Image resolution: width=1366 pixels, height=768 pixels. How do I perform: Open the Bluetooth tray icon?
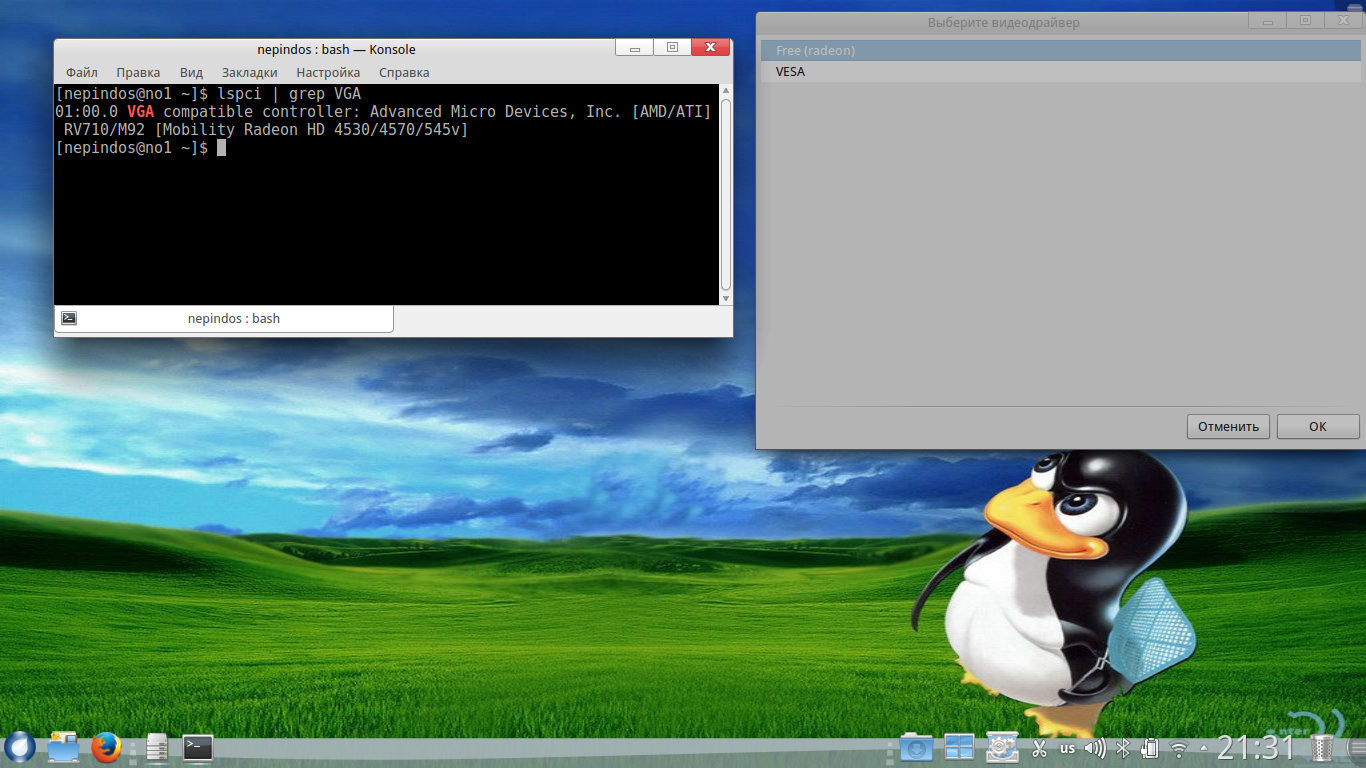(x=1123, y=748)
